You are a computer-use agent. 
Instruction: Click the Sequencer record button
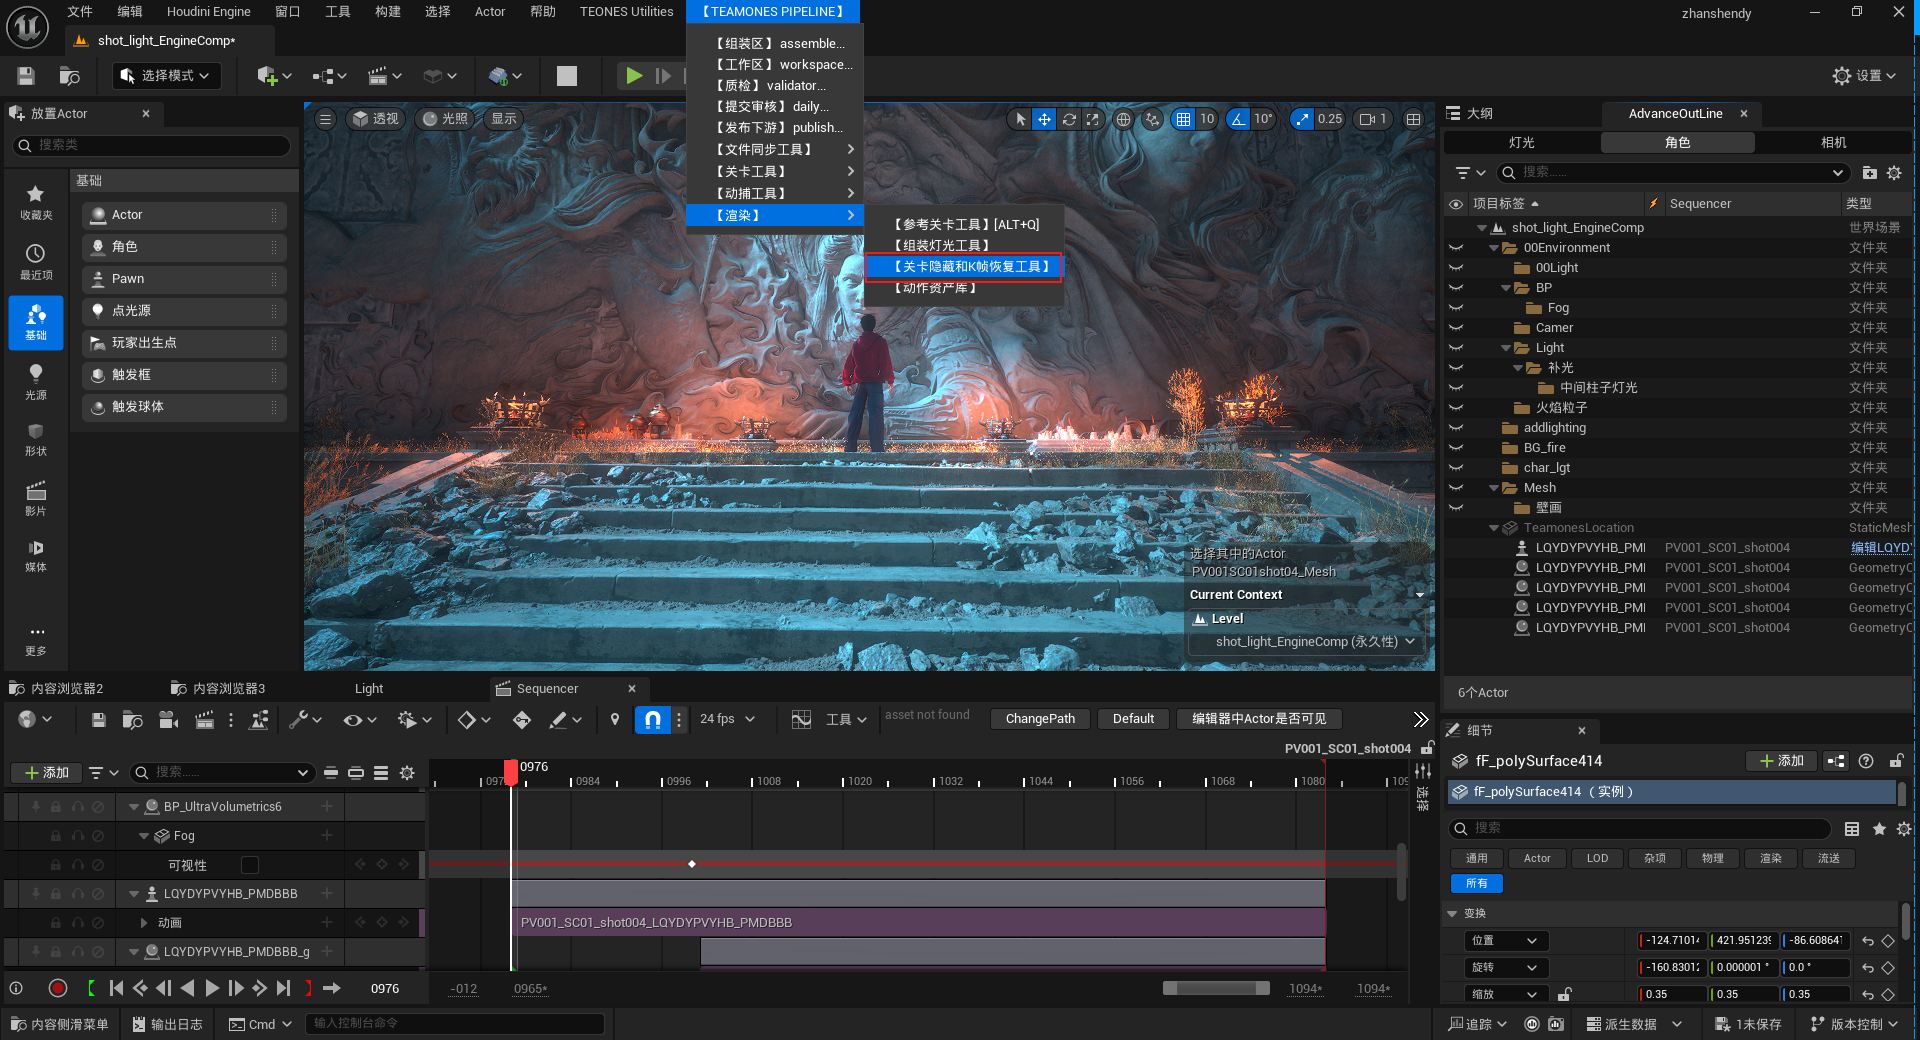(58, 988)
